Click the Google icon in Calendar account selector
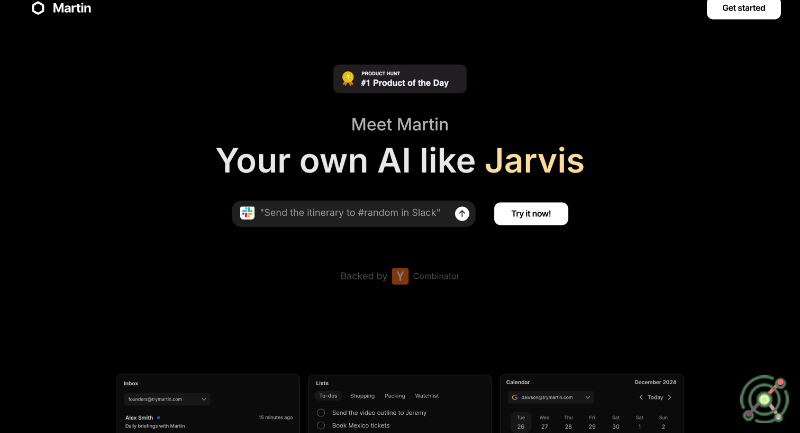This screenshot has width=800, height=433. (514, 397)
